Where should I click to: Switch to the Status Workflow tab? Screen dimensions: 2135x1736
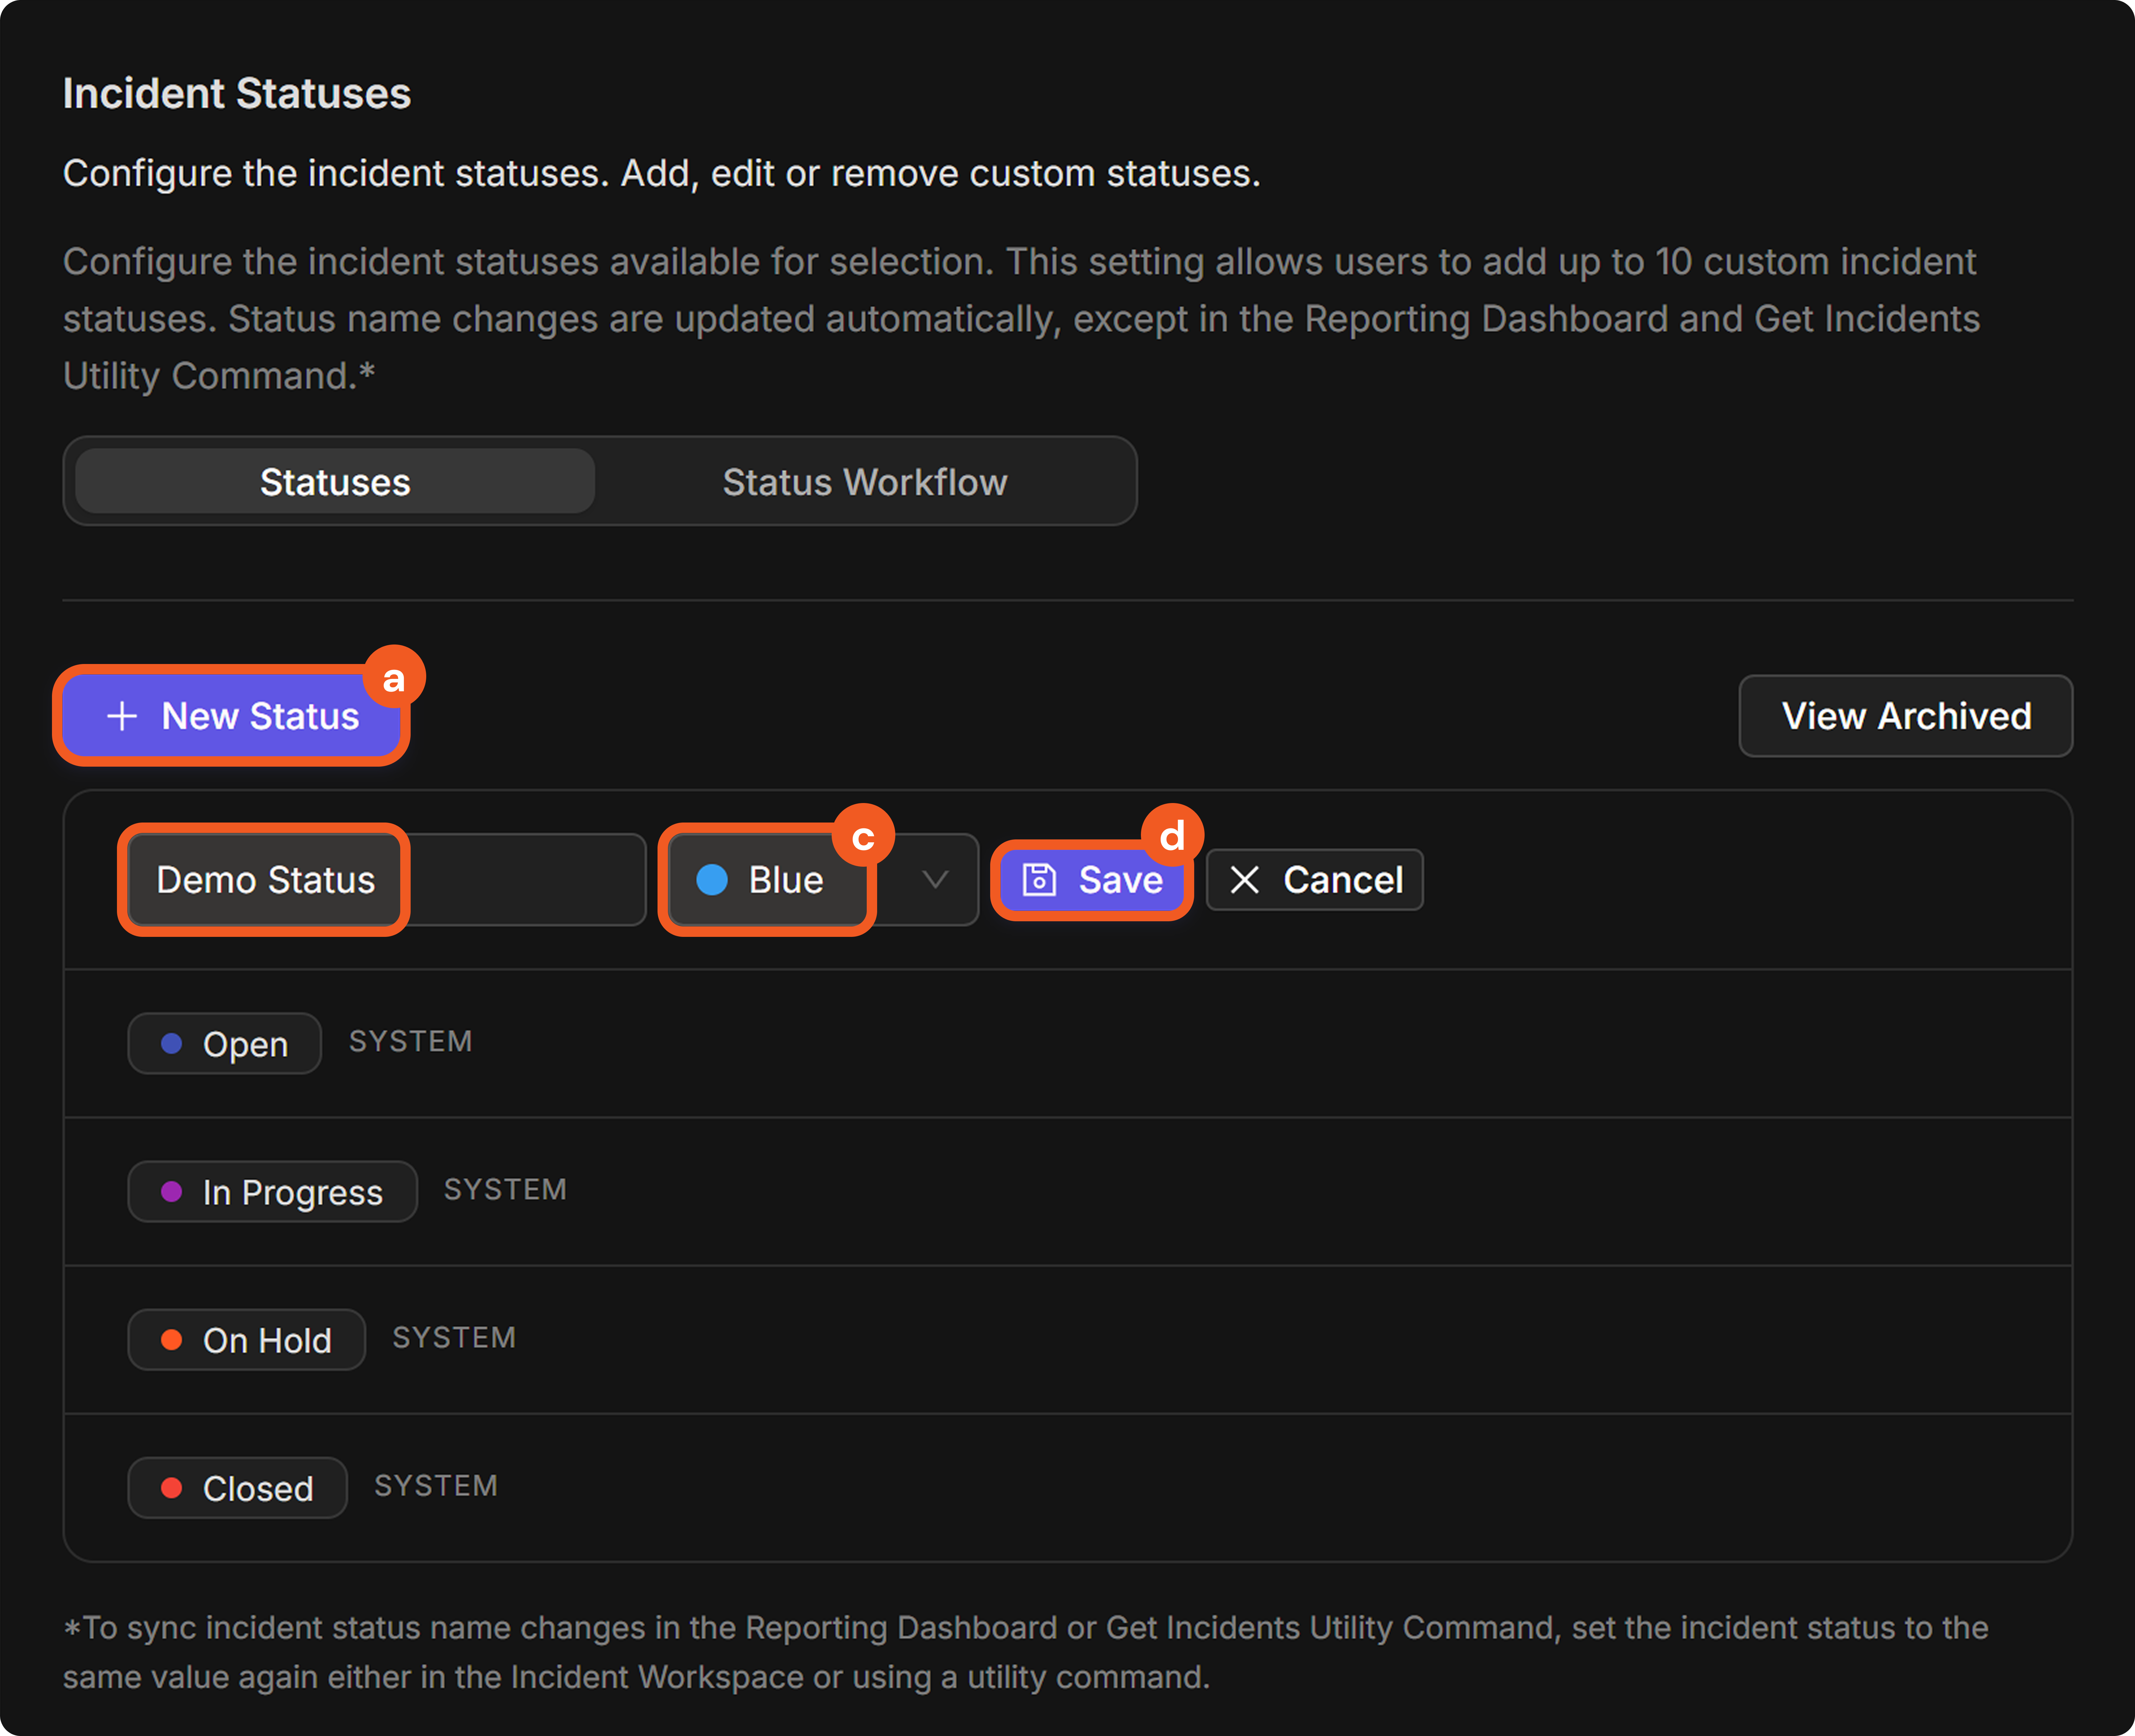point(865,482)
